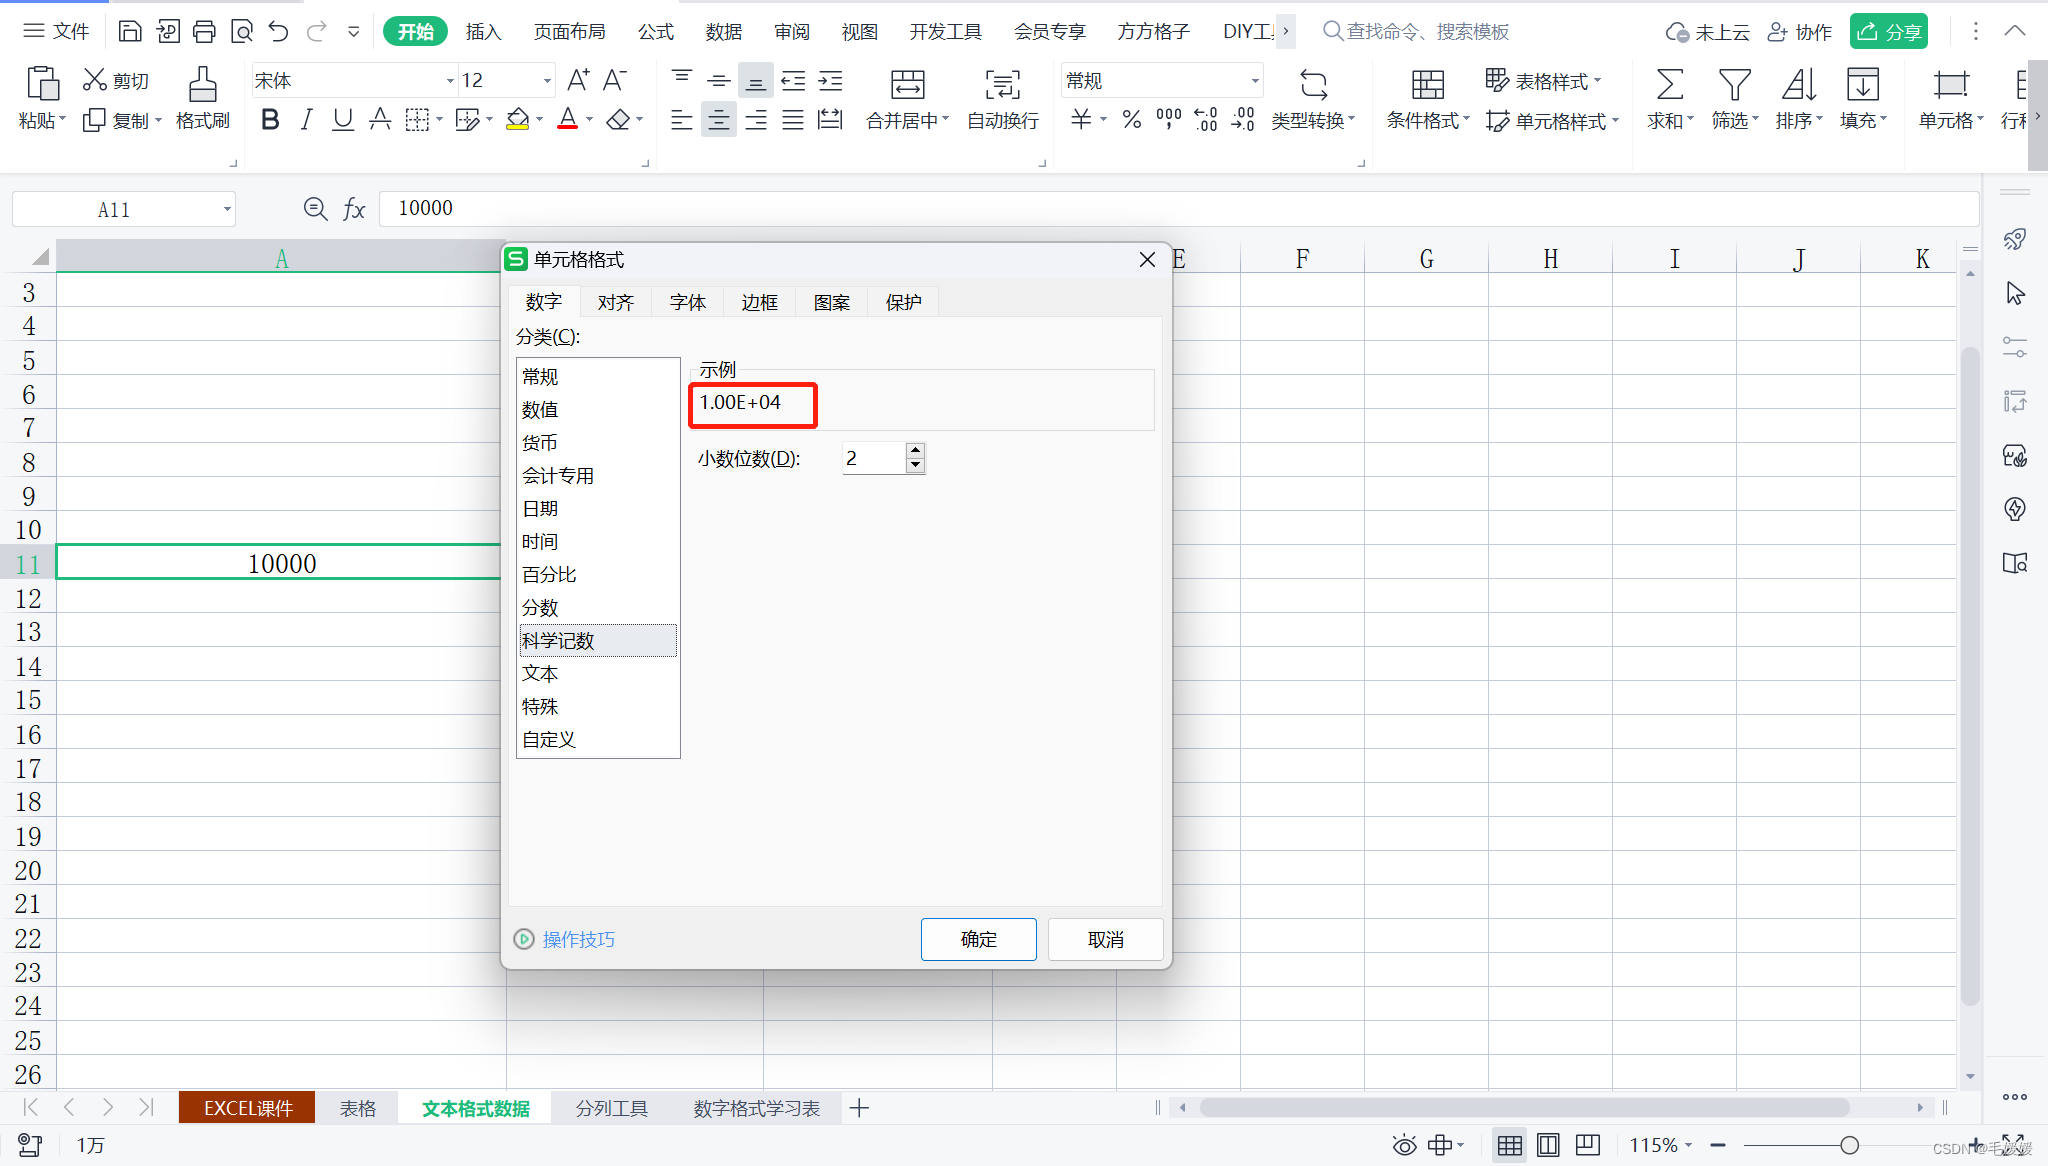The width and height of the screenshot is (2048, 1166).
Task: Toggle italic text formatting
Action: coord(307,120)
